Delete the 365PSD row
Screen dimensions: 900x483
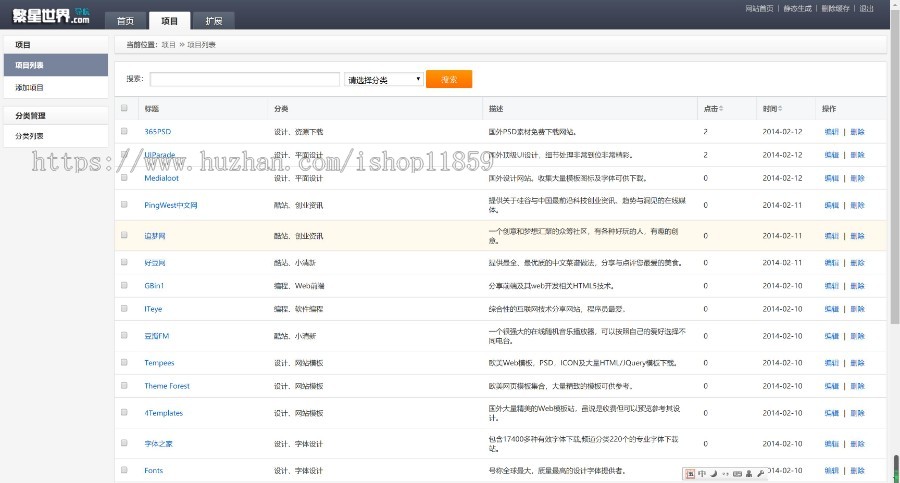pos(857,132)
